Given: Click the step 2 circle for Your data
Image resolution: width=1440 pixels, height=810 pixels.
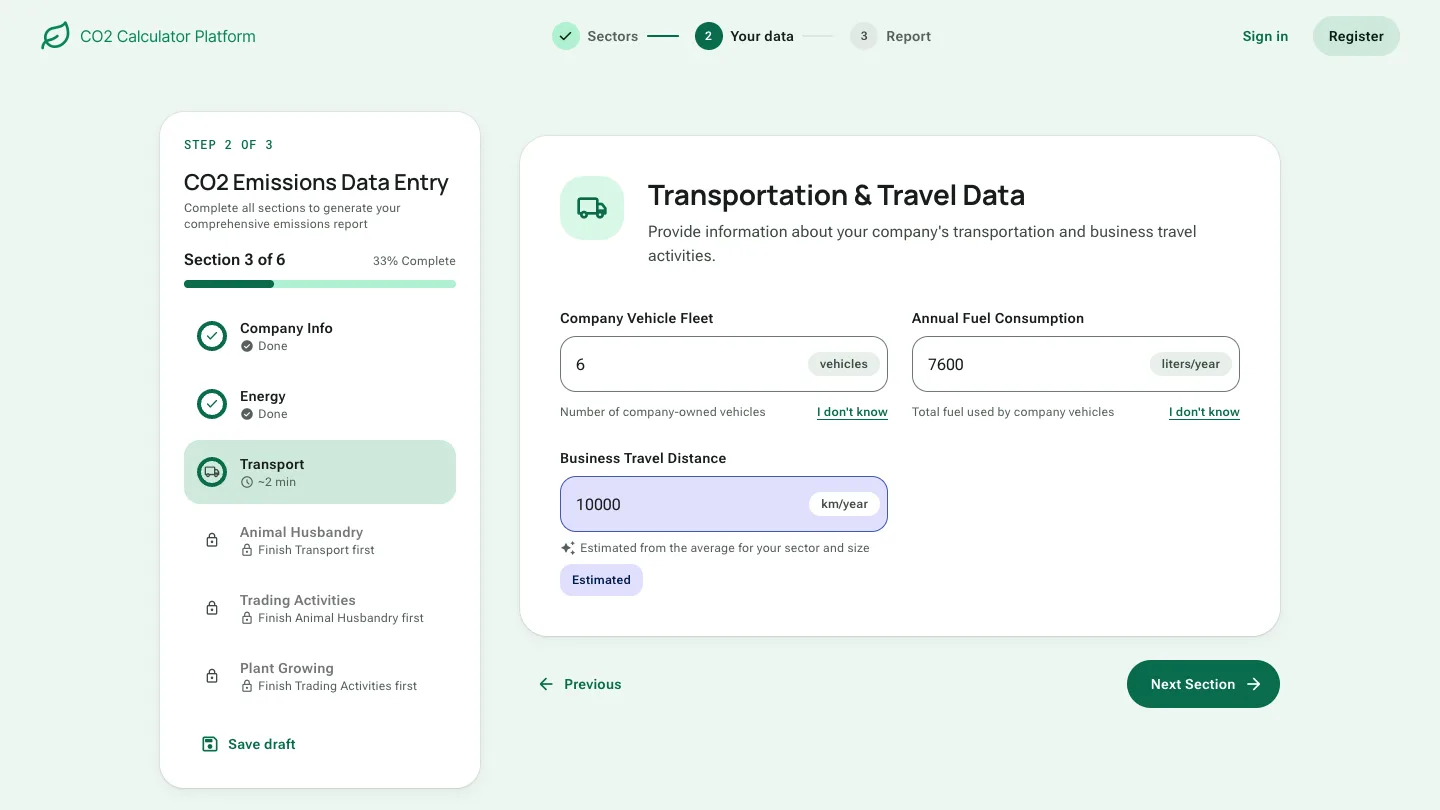Looking at the screenshot, I should point(709,36).
